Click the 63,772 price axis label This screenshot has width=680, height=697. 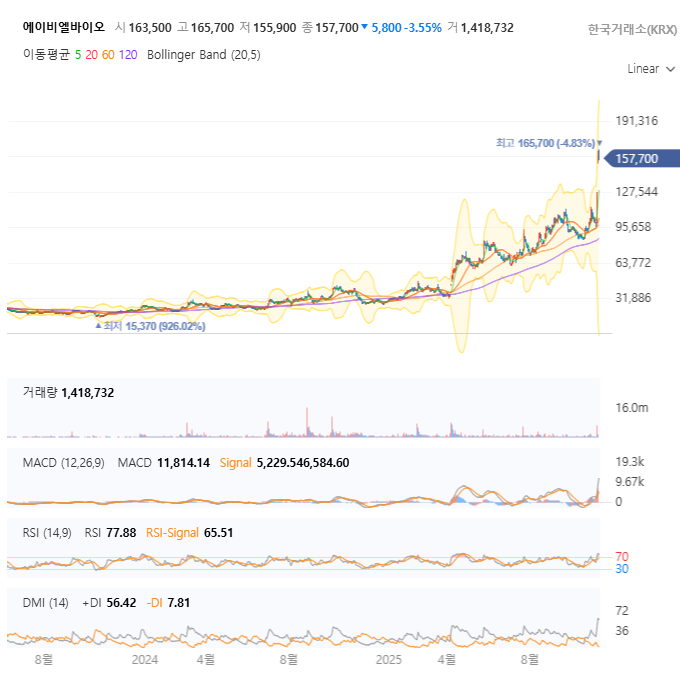click(x=633, y=263)
